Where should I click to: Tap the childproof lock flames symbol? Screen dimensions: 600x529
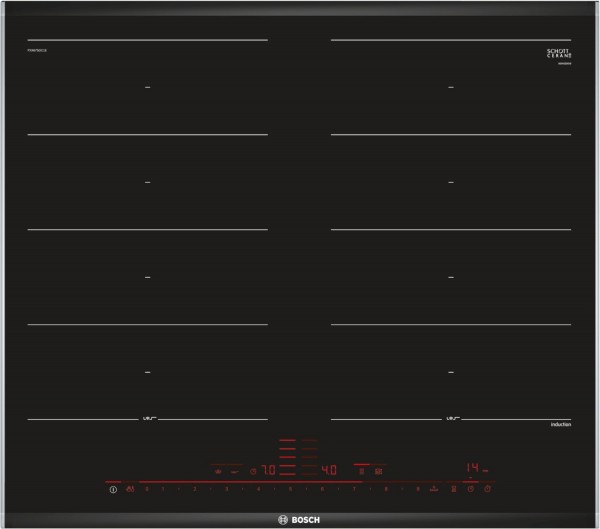click(130, 489)
